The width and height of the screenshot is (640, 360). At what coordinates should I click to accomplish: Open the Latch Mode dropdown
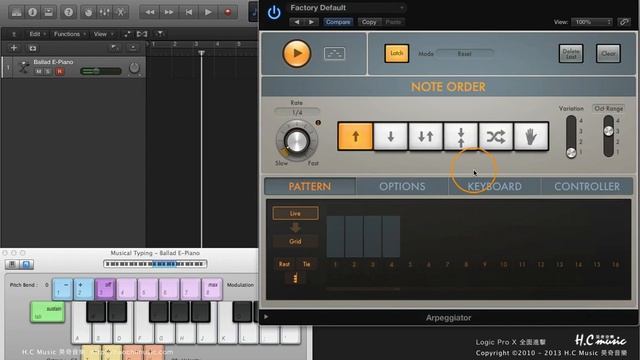464,53
